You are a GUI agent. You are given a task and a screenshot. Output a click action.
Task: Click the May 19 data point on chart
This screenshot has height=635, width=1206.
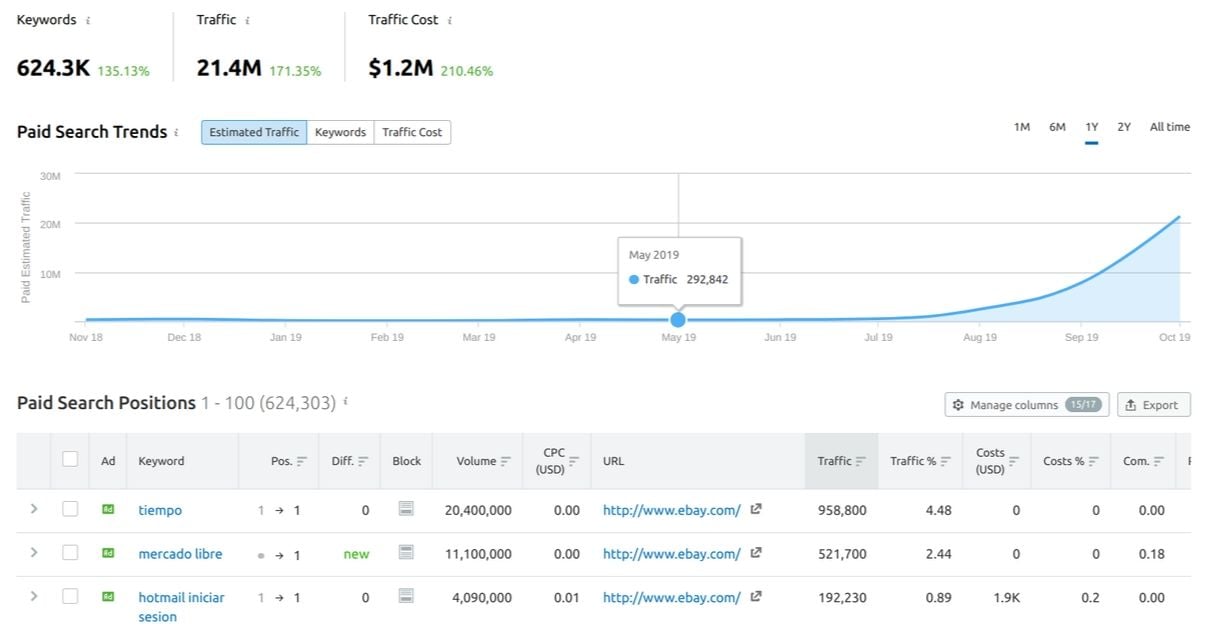(678, 320)
